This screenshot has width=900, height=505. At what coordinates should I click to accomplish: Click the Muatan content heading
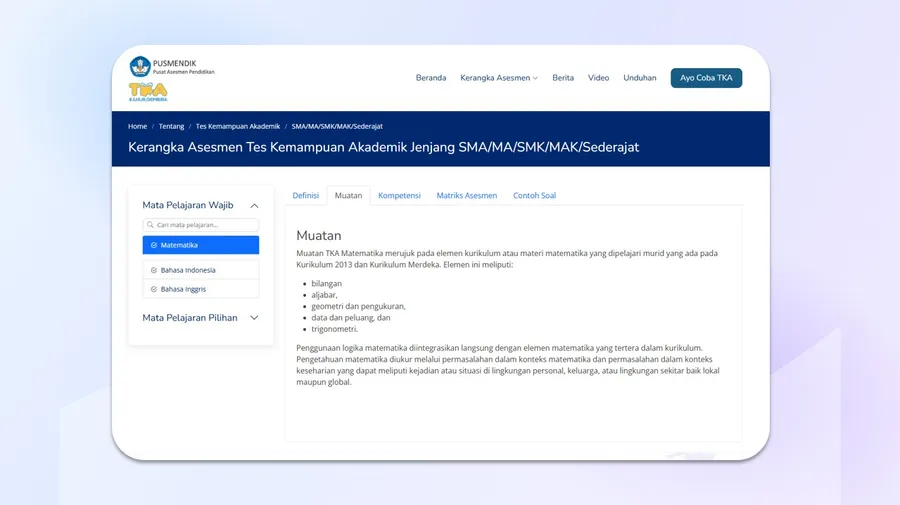click(x=319, y=236)
